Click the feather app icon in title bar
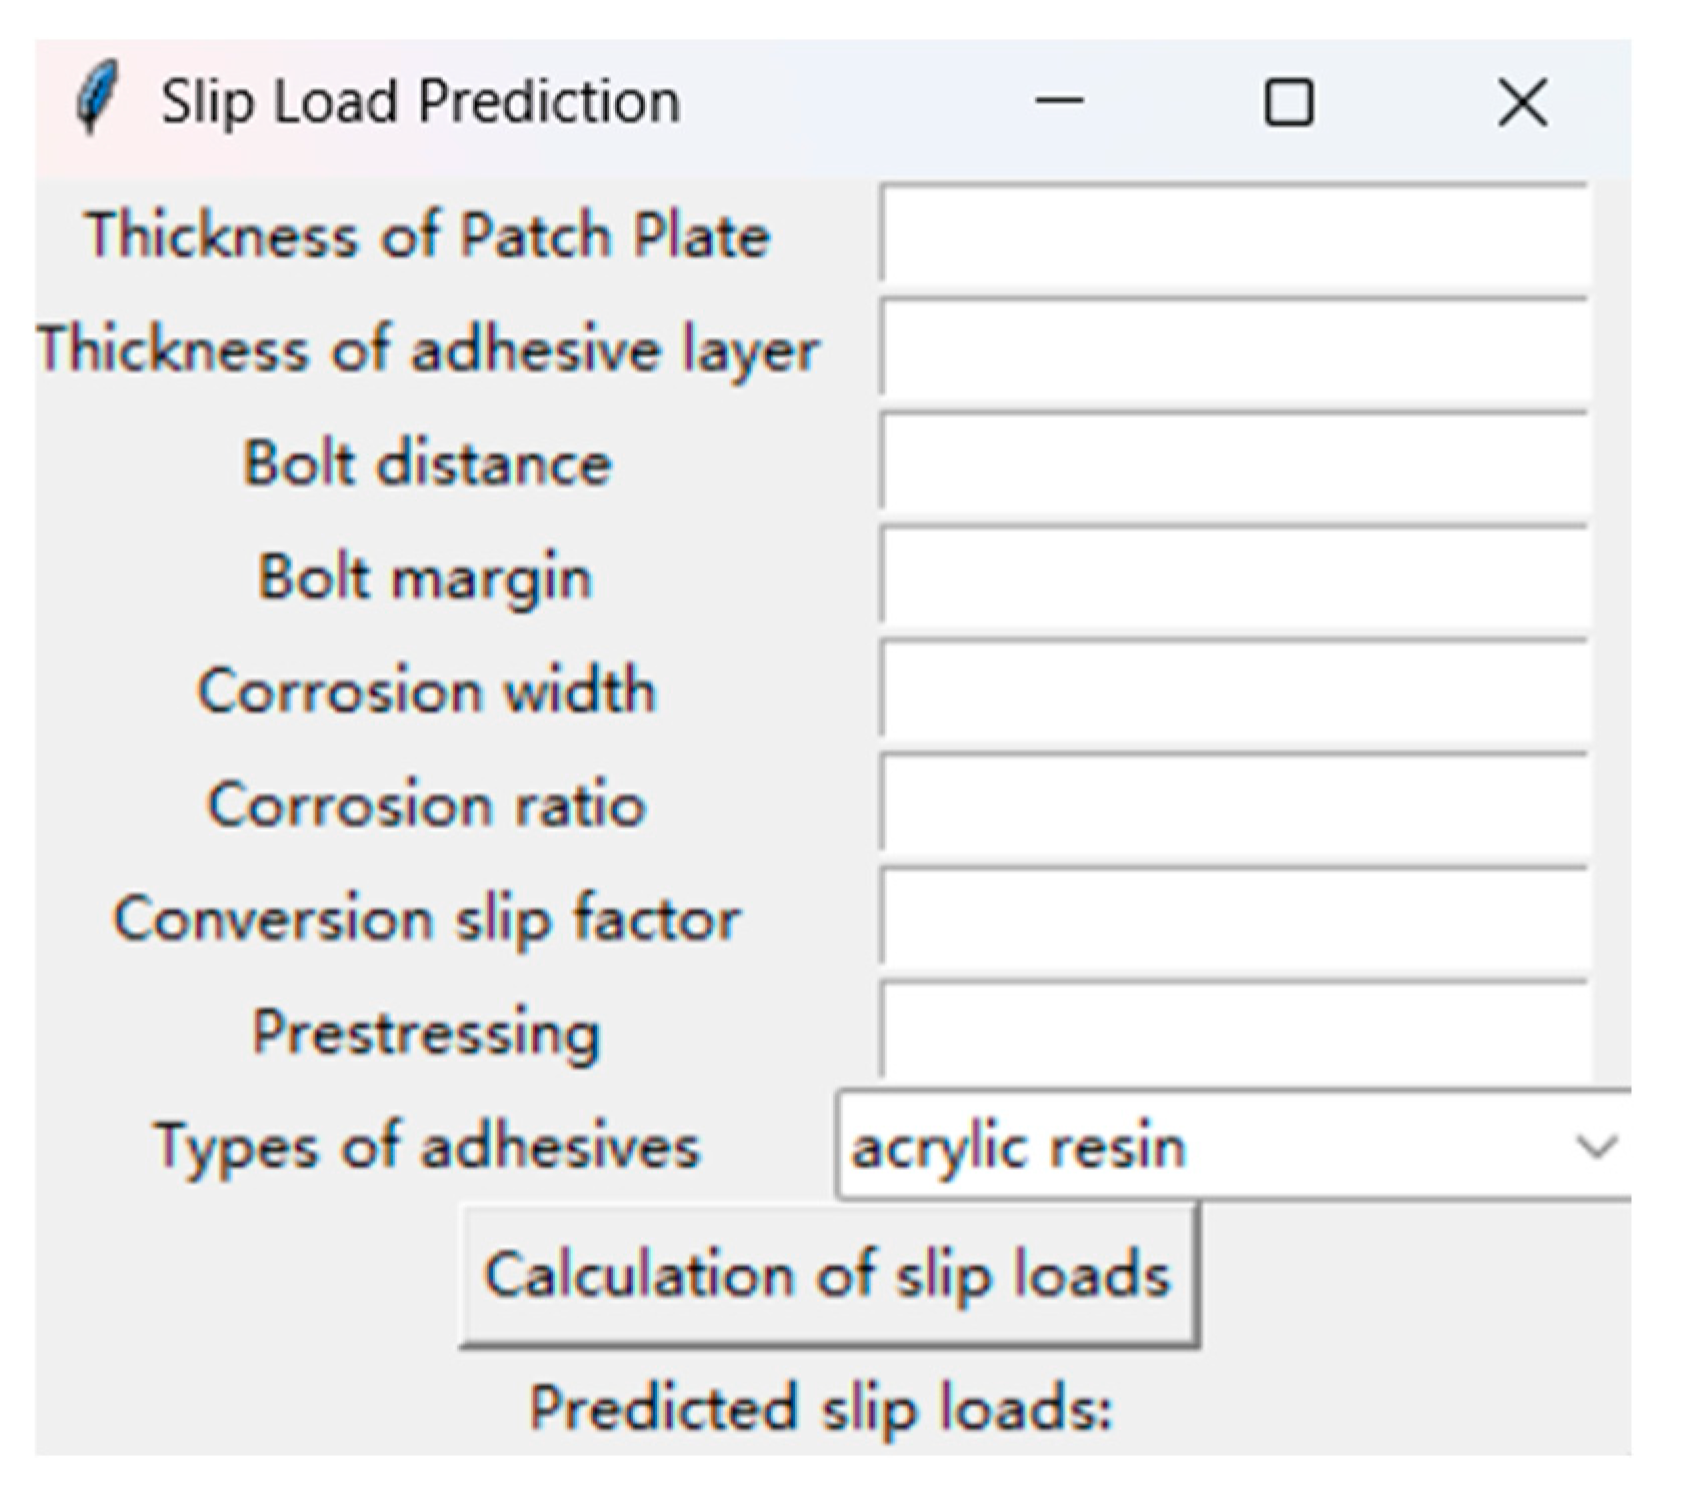 coord(97,98)
